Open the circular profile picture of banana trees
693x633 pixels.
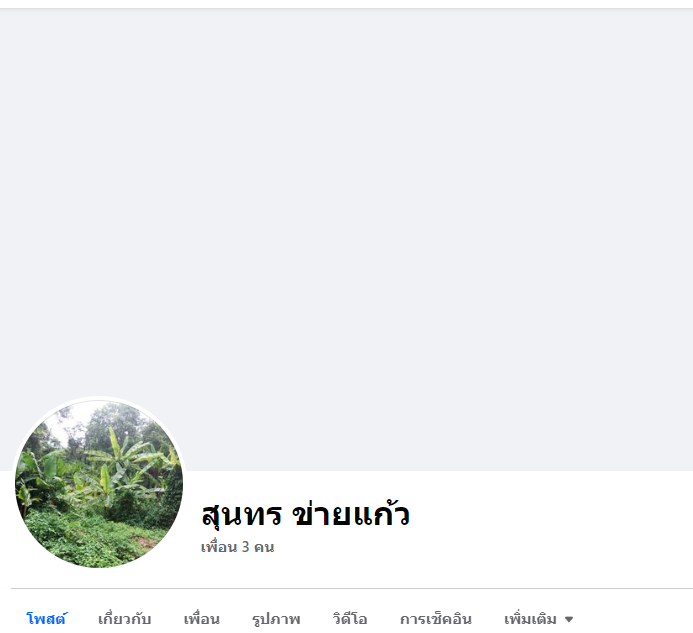(x=99, y=484)
